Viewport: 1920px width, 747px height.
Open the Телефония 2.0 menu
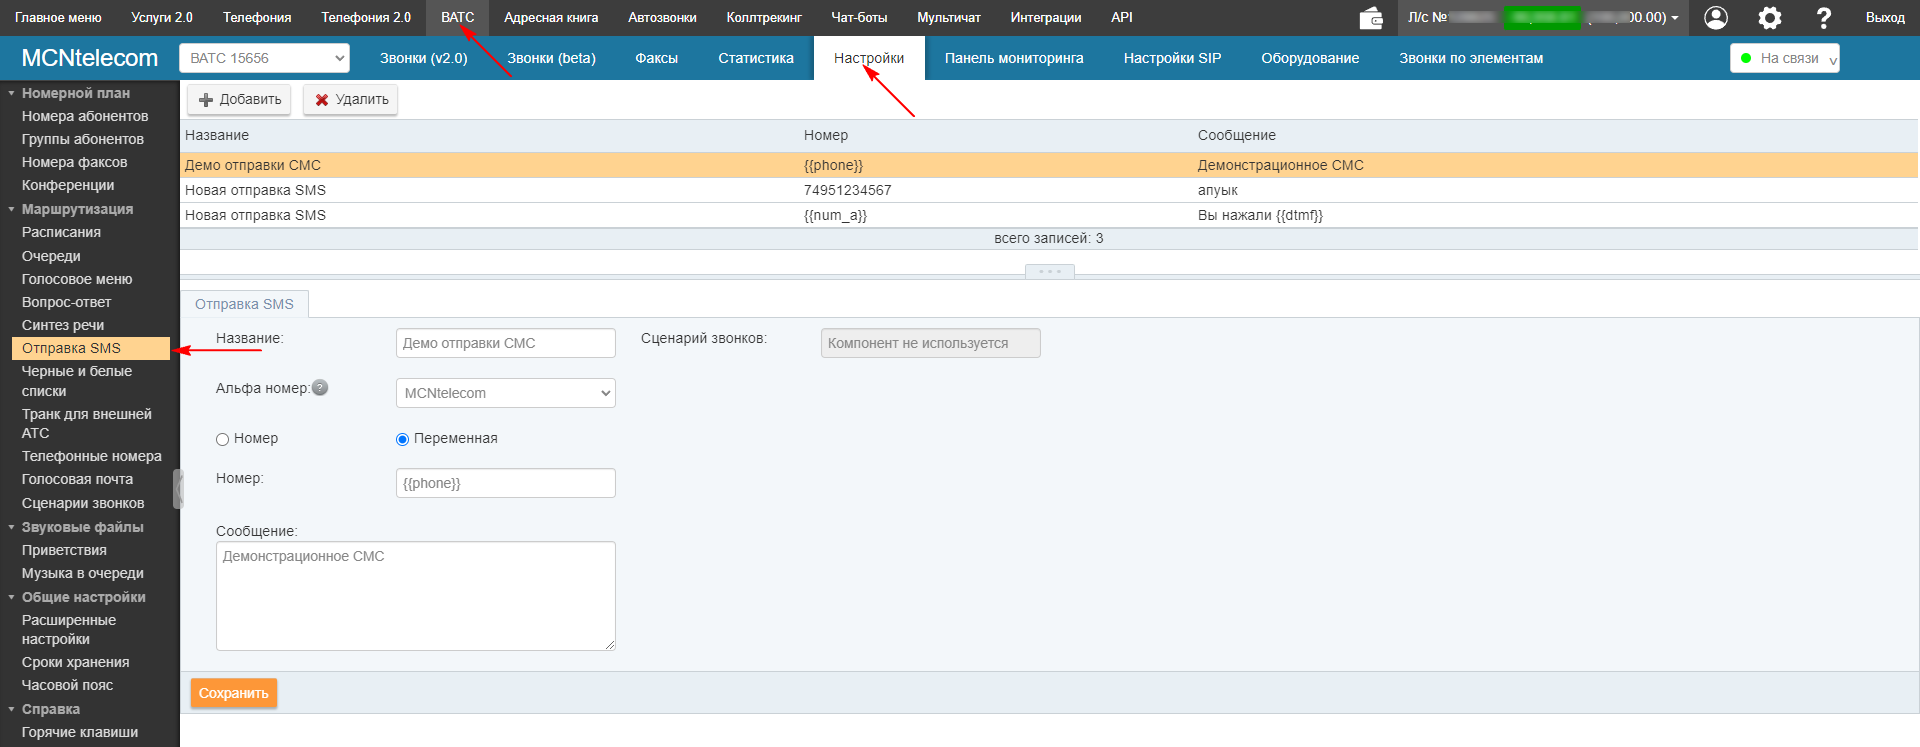point(366,18)
